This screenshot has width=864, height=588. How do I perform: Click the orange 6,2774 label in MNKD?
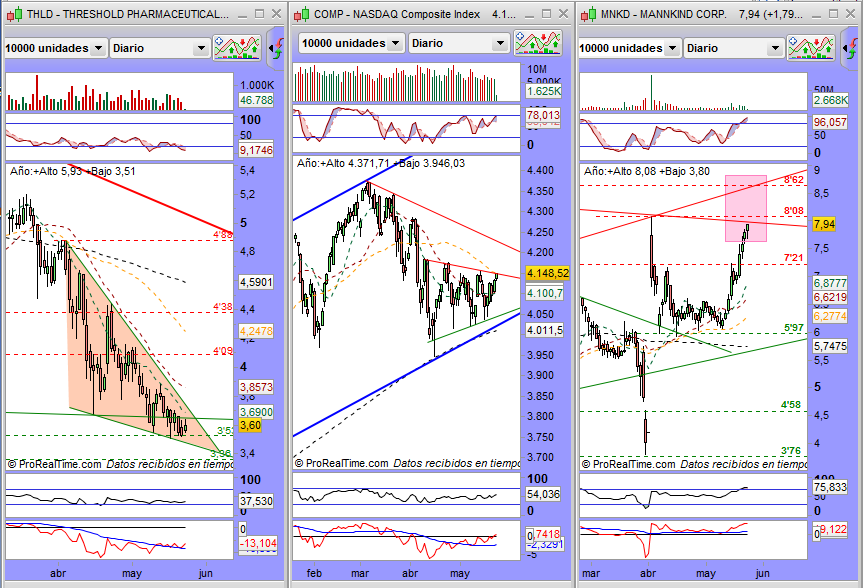830,316
